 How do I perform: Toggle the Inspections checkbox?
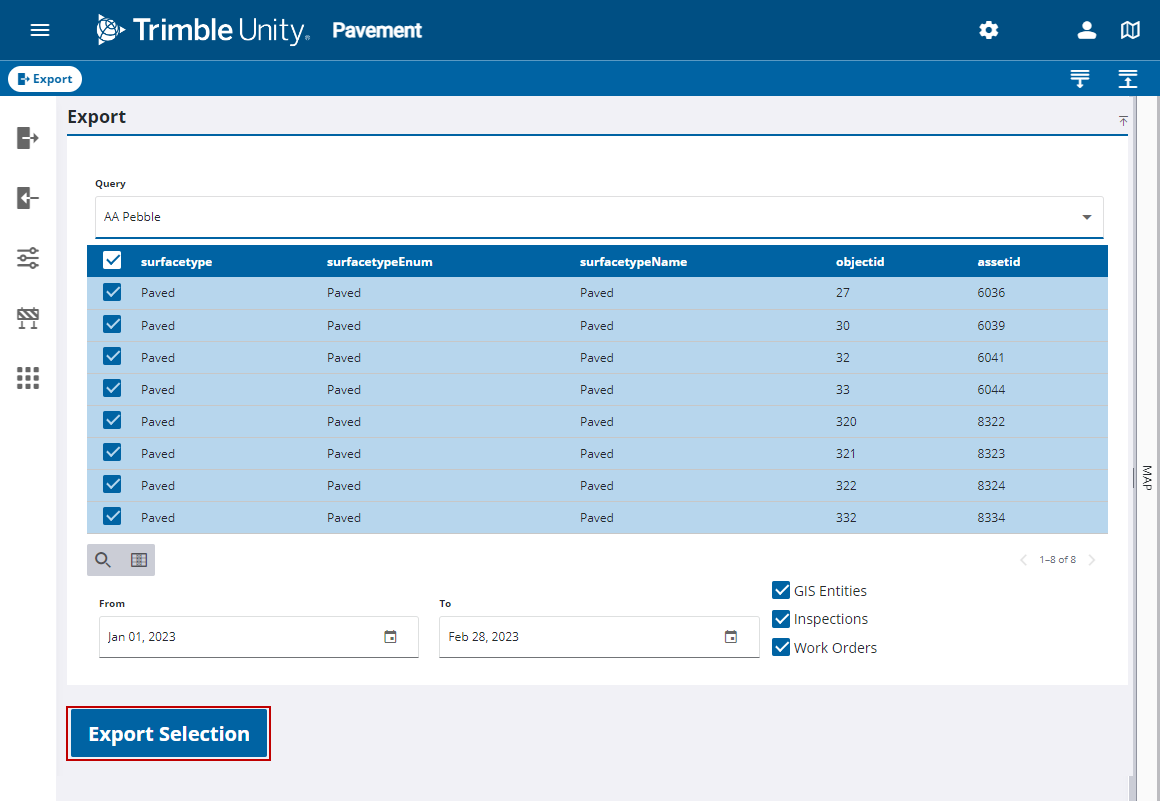pyautogui.click(x=780, y=618)
